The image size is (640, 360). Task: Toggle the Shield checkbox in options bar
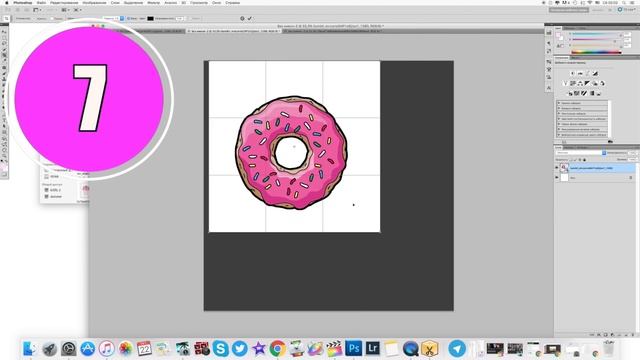coord(128,18)
